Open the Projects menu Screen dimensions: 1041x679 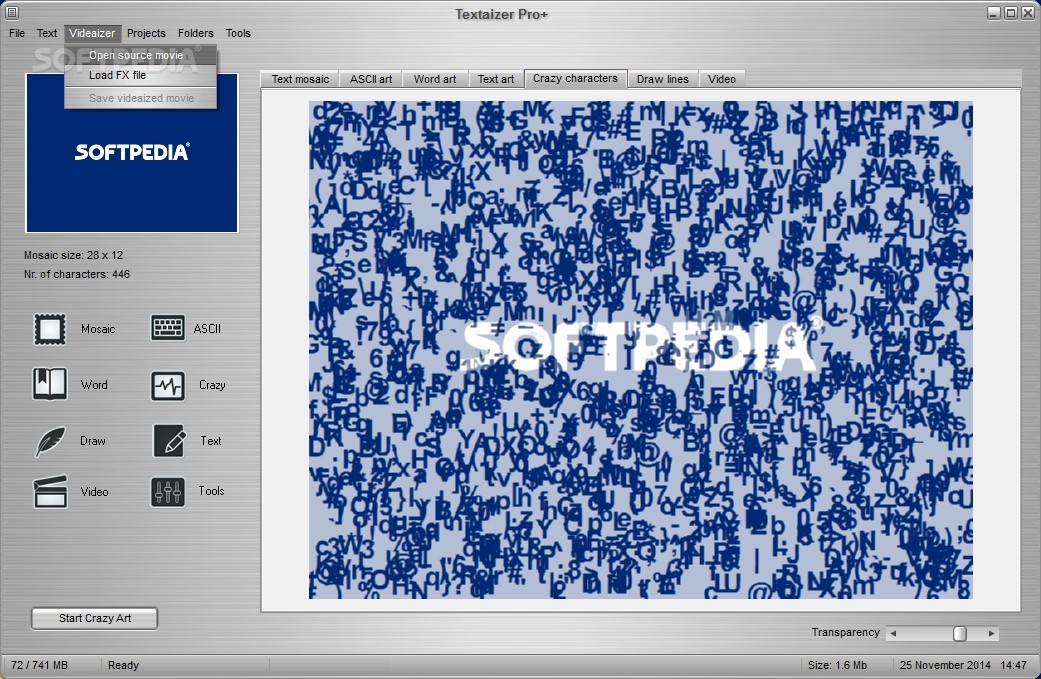pos(146,33)
